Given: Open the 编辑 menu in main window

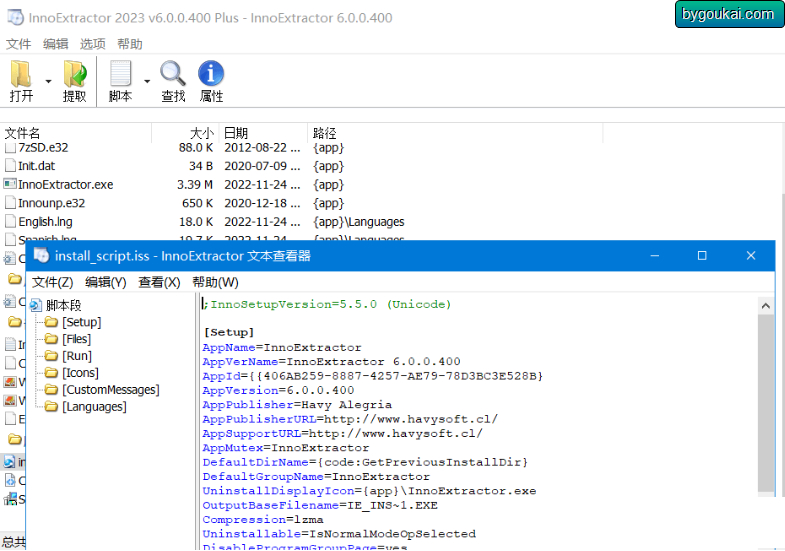Looking at the screenshot, I should pyautogui.click(x=56, y=44).
